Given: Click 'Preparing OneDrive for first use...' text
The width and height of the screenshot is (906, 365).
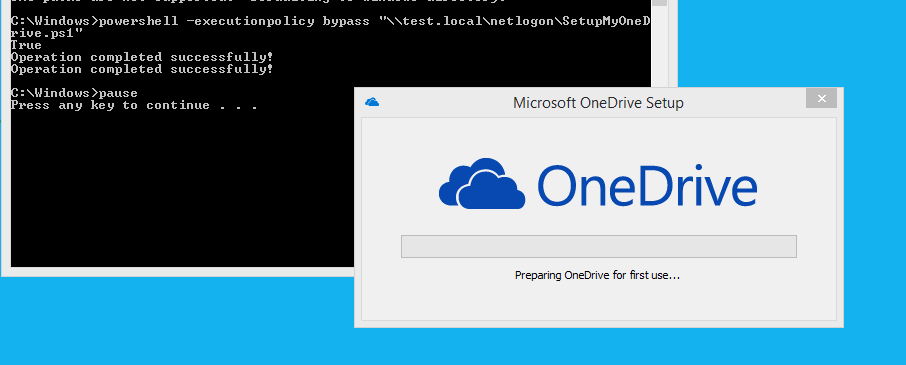Looking at the screenshot, I should tap(597, 275).
